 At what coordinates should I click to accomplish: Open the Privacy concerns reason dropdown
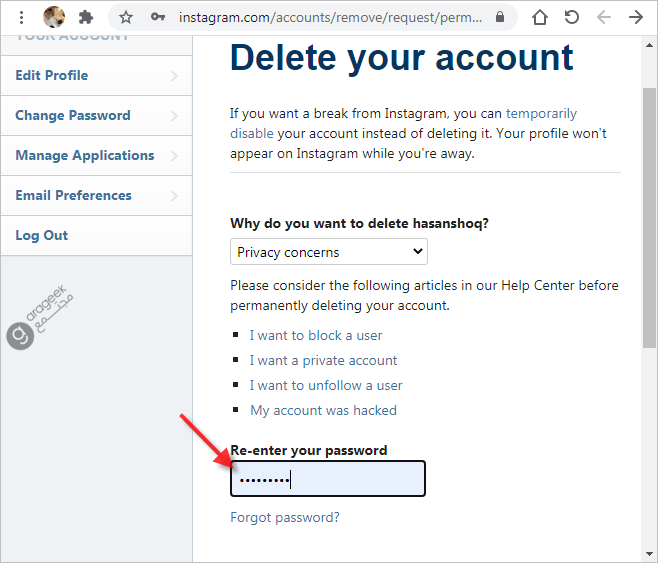click(329, 252)
